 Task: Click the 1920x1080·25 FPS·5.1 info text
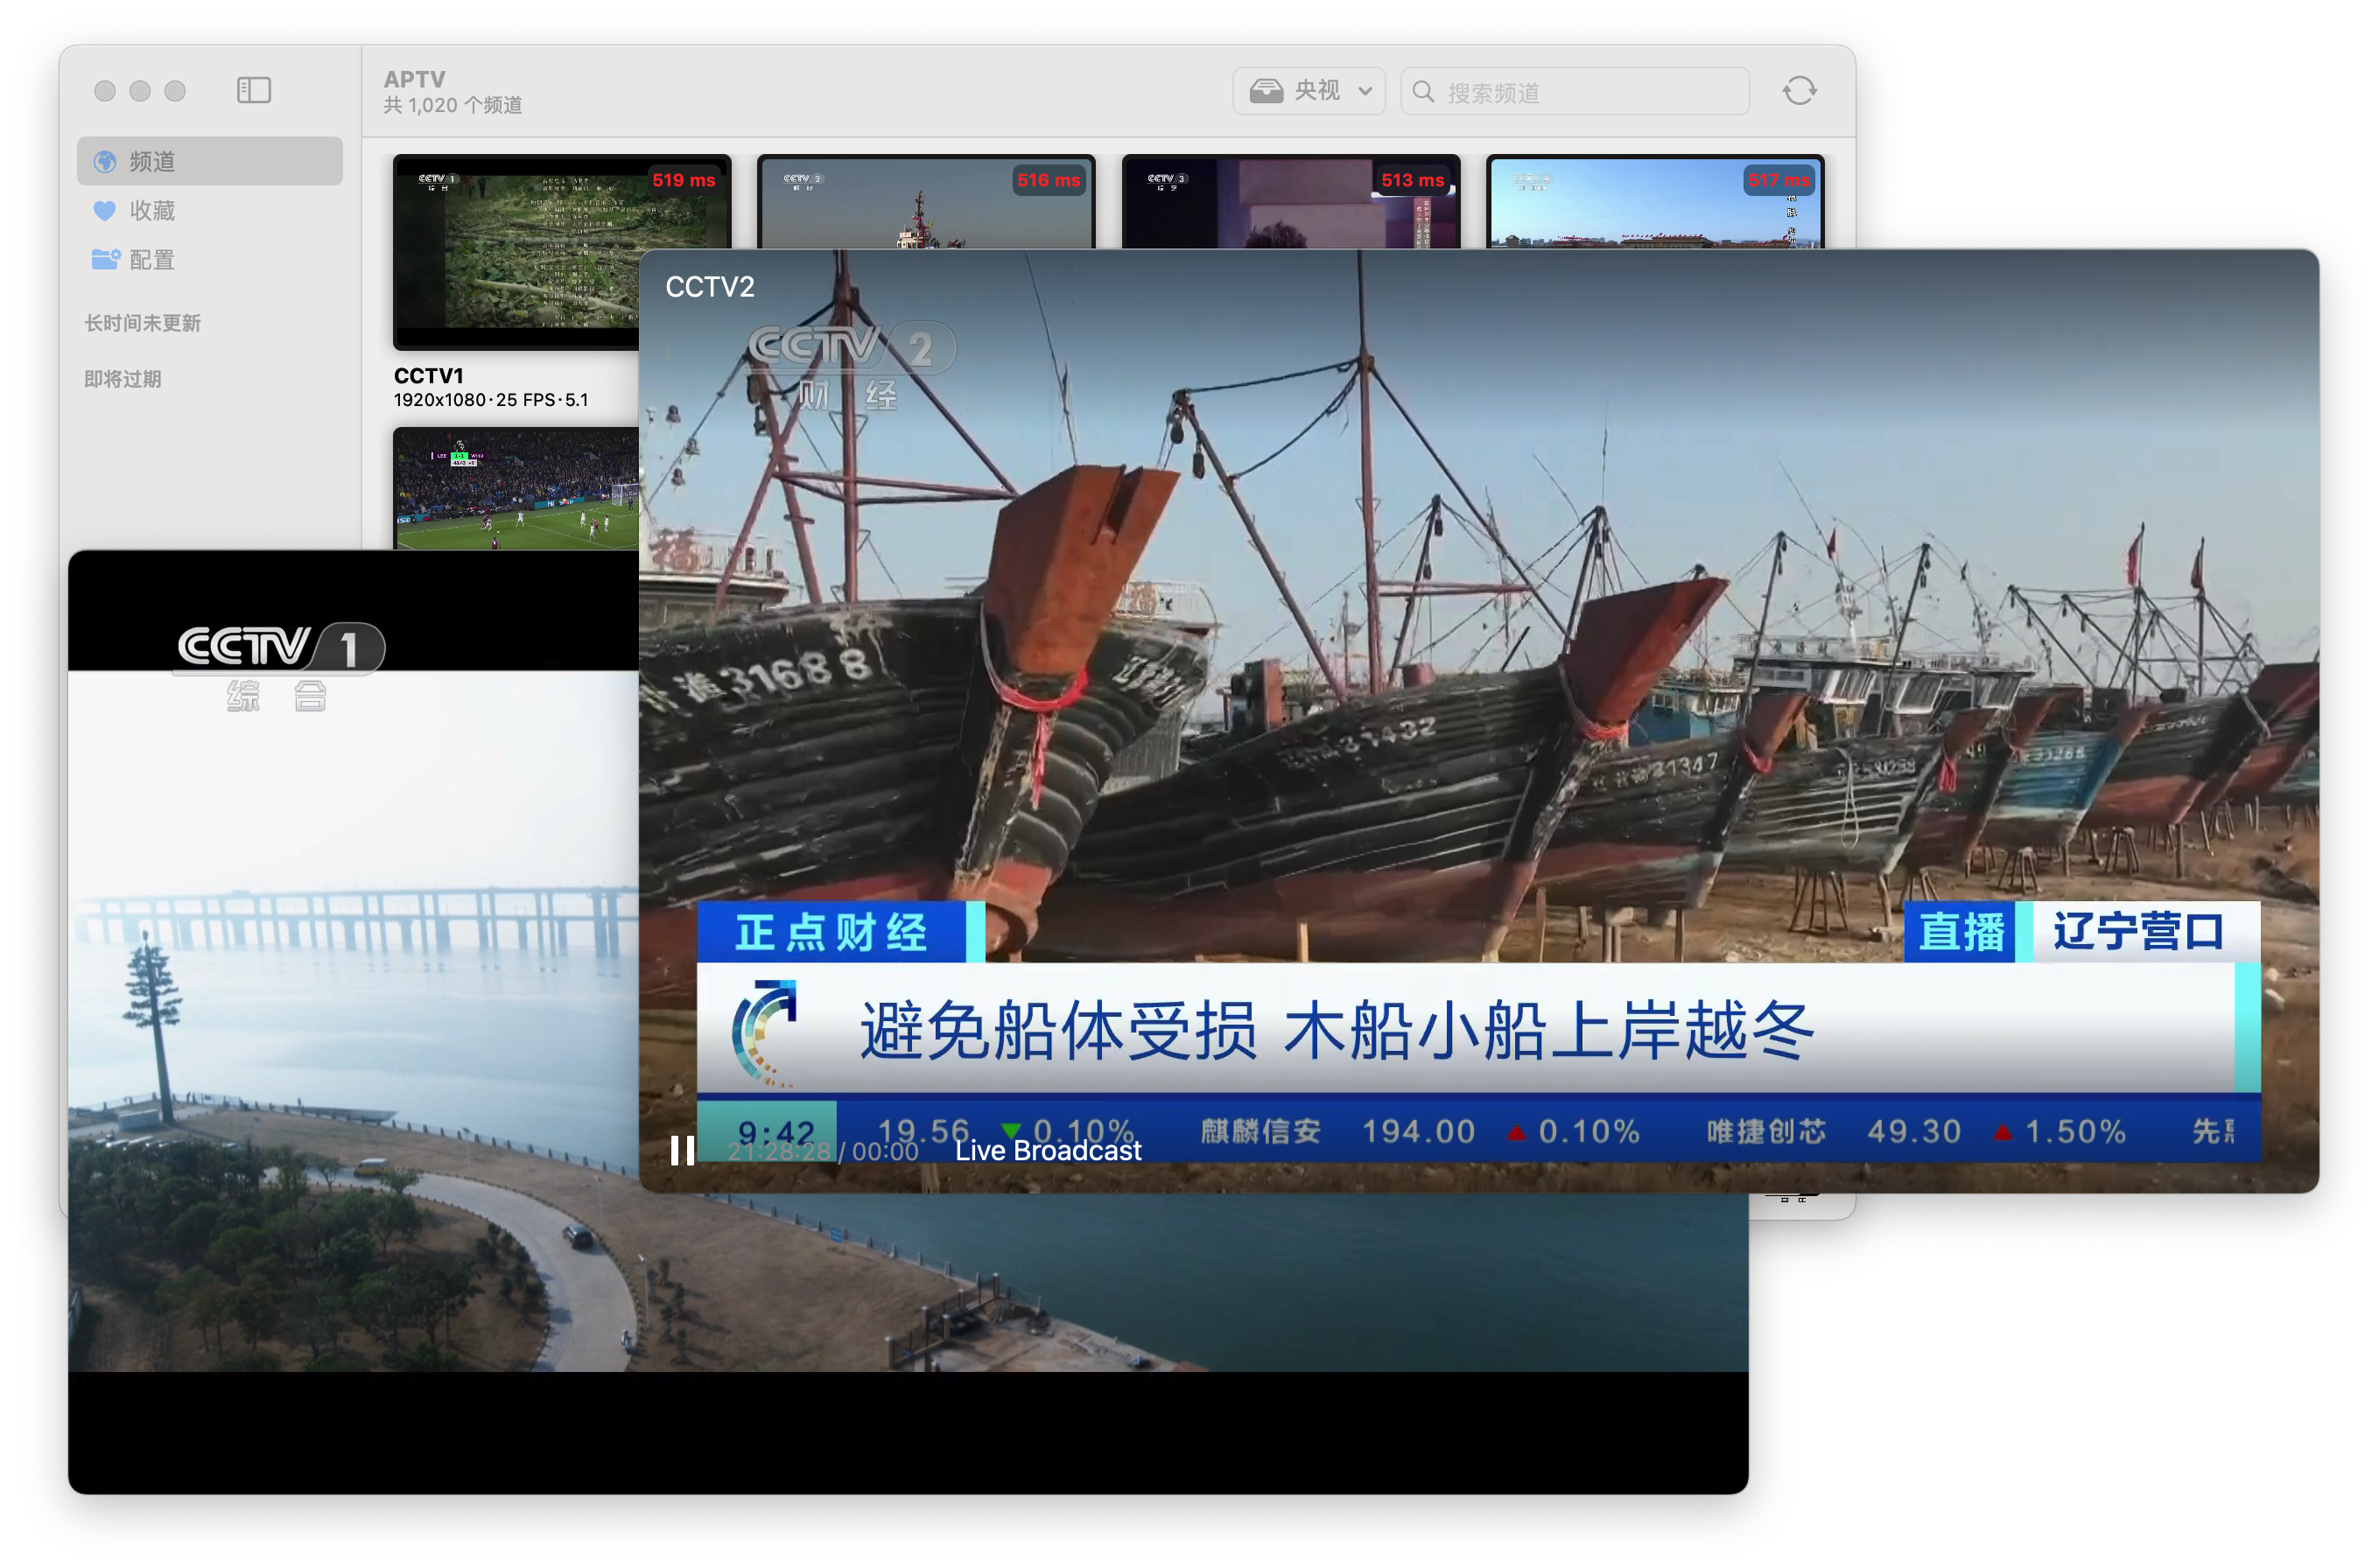pyautogui.click(x=490, y=400)
